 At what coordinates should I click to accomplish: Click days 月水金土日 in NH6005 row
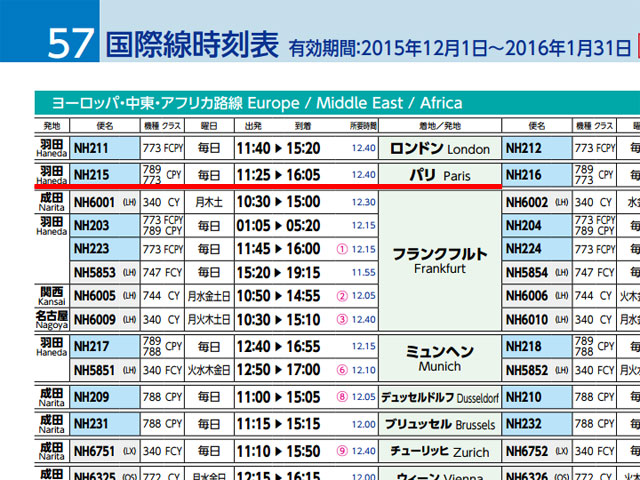point(209,296)
